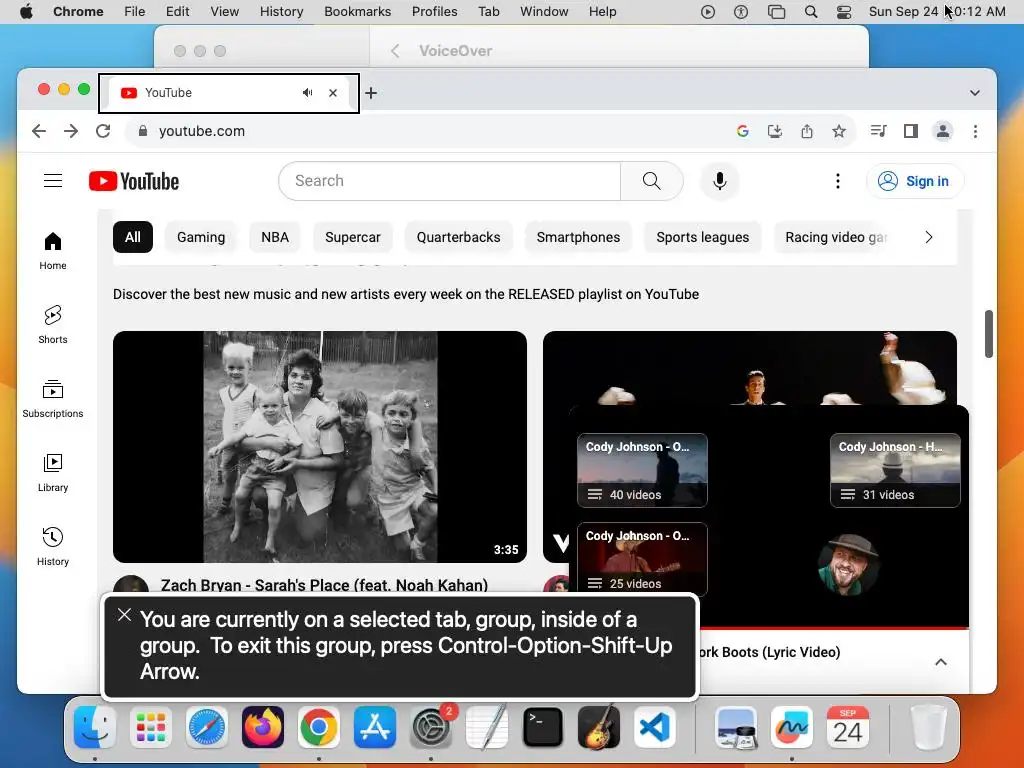Open Terminal from the Dock

tap(543, 727)
